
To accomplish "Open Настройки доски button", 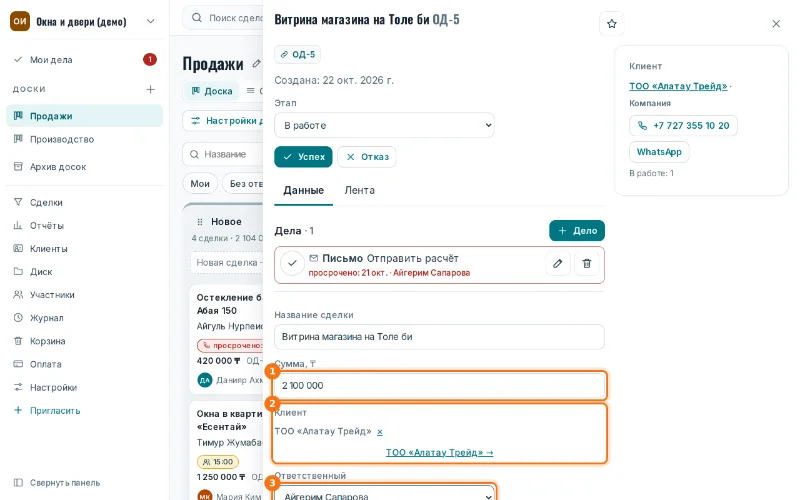I will (x=223, y=121).
